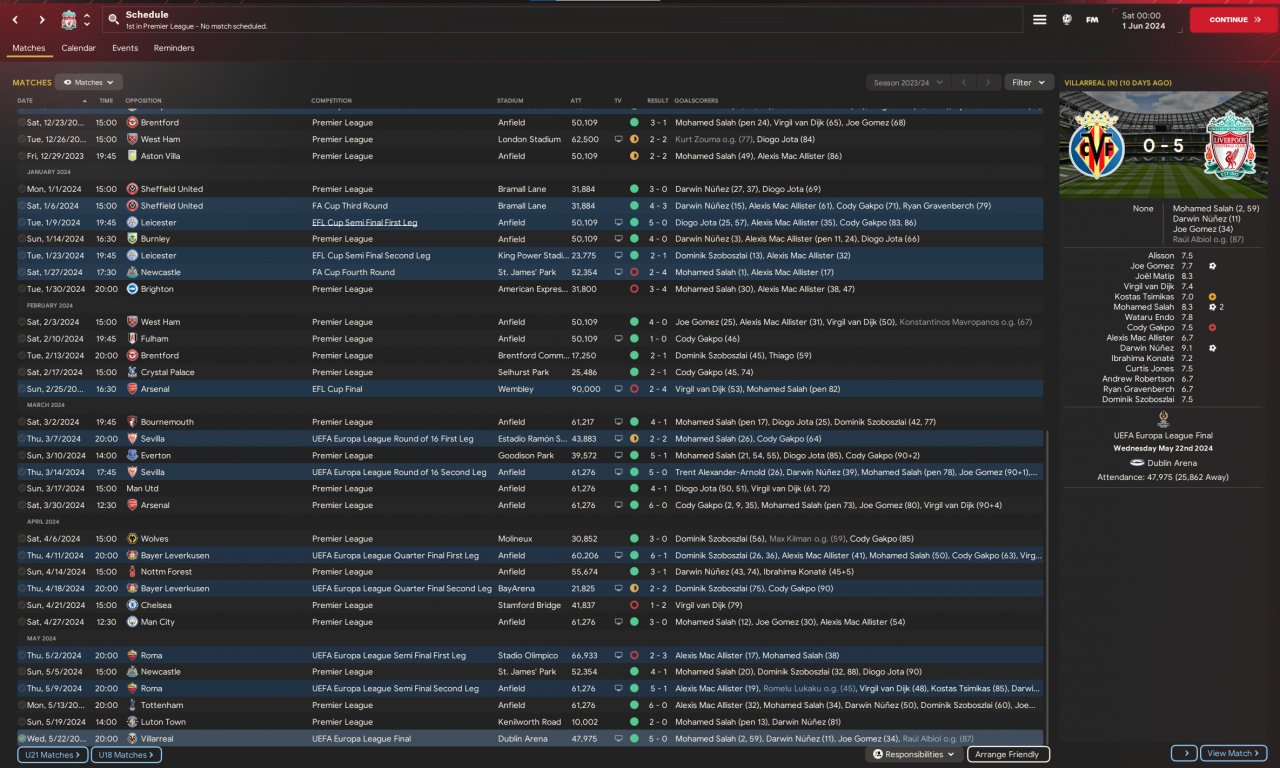This screenshot has height=768, width=1280.
Task: Toggle the row marker for Tottenham match
Action: (x=22, y=705)
